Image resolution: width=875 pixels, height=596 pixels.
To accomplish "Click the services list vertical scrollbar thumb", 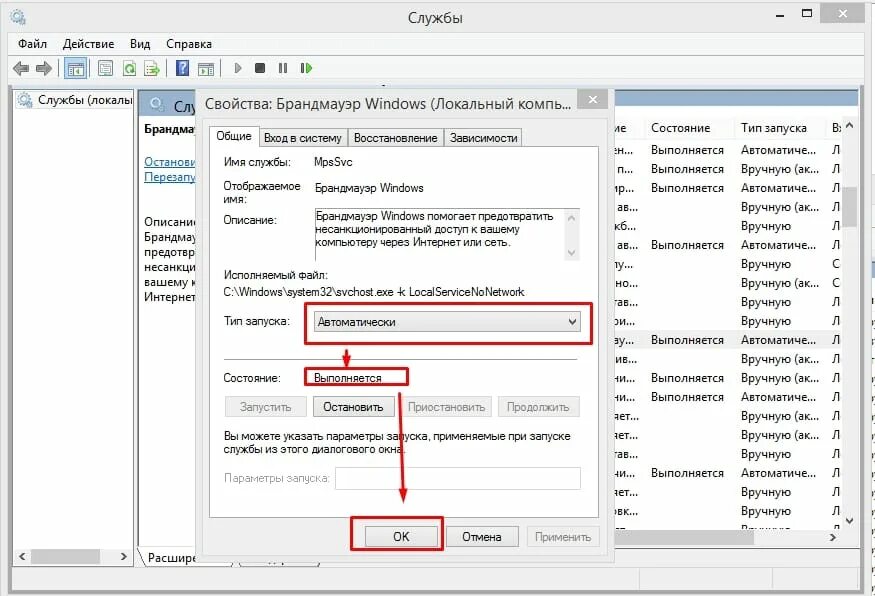I will pyautogui.click(x=850, y=206).
